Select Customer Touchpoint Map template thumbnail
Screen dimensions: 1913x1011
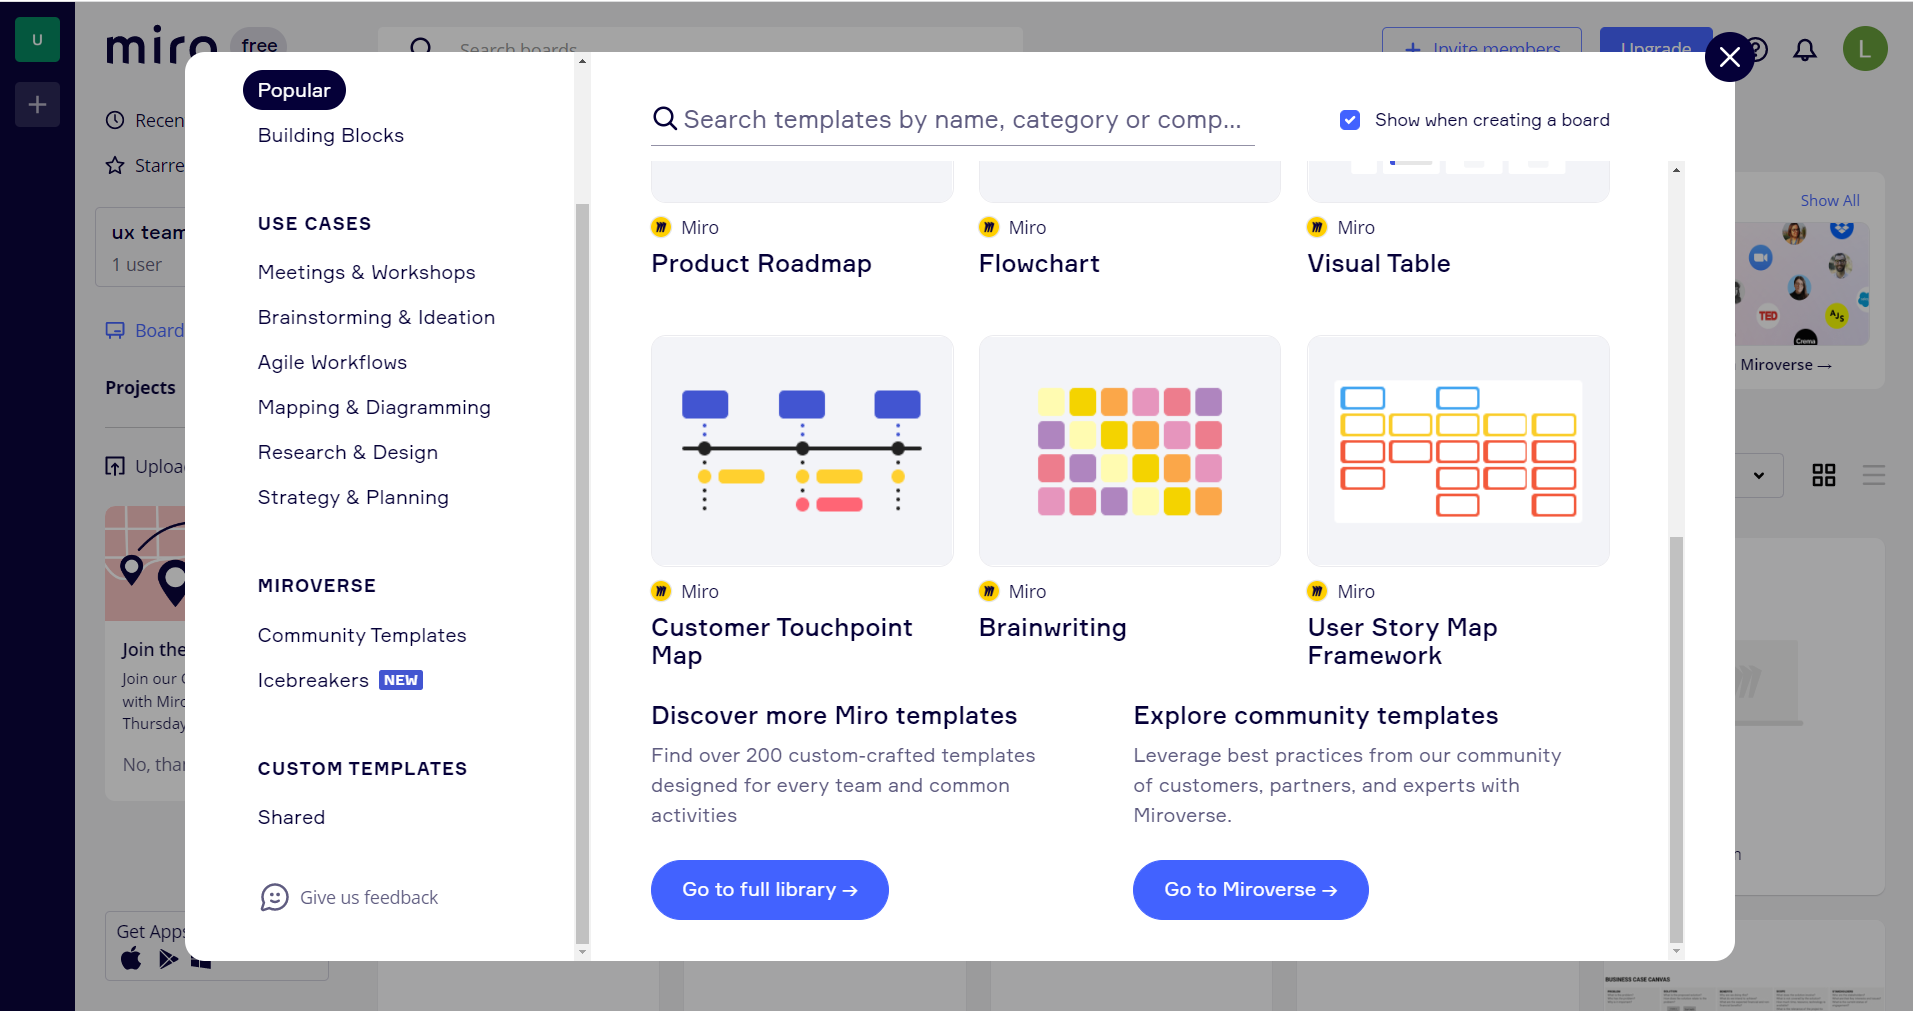tap(802, 451)
